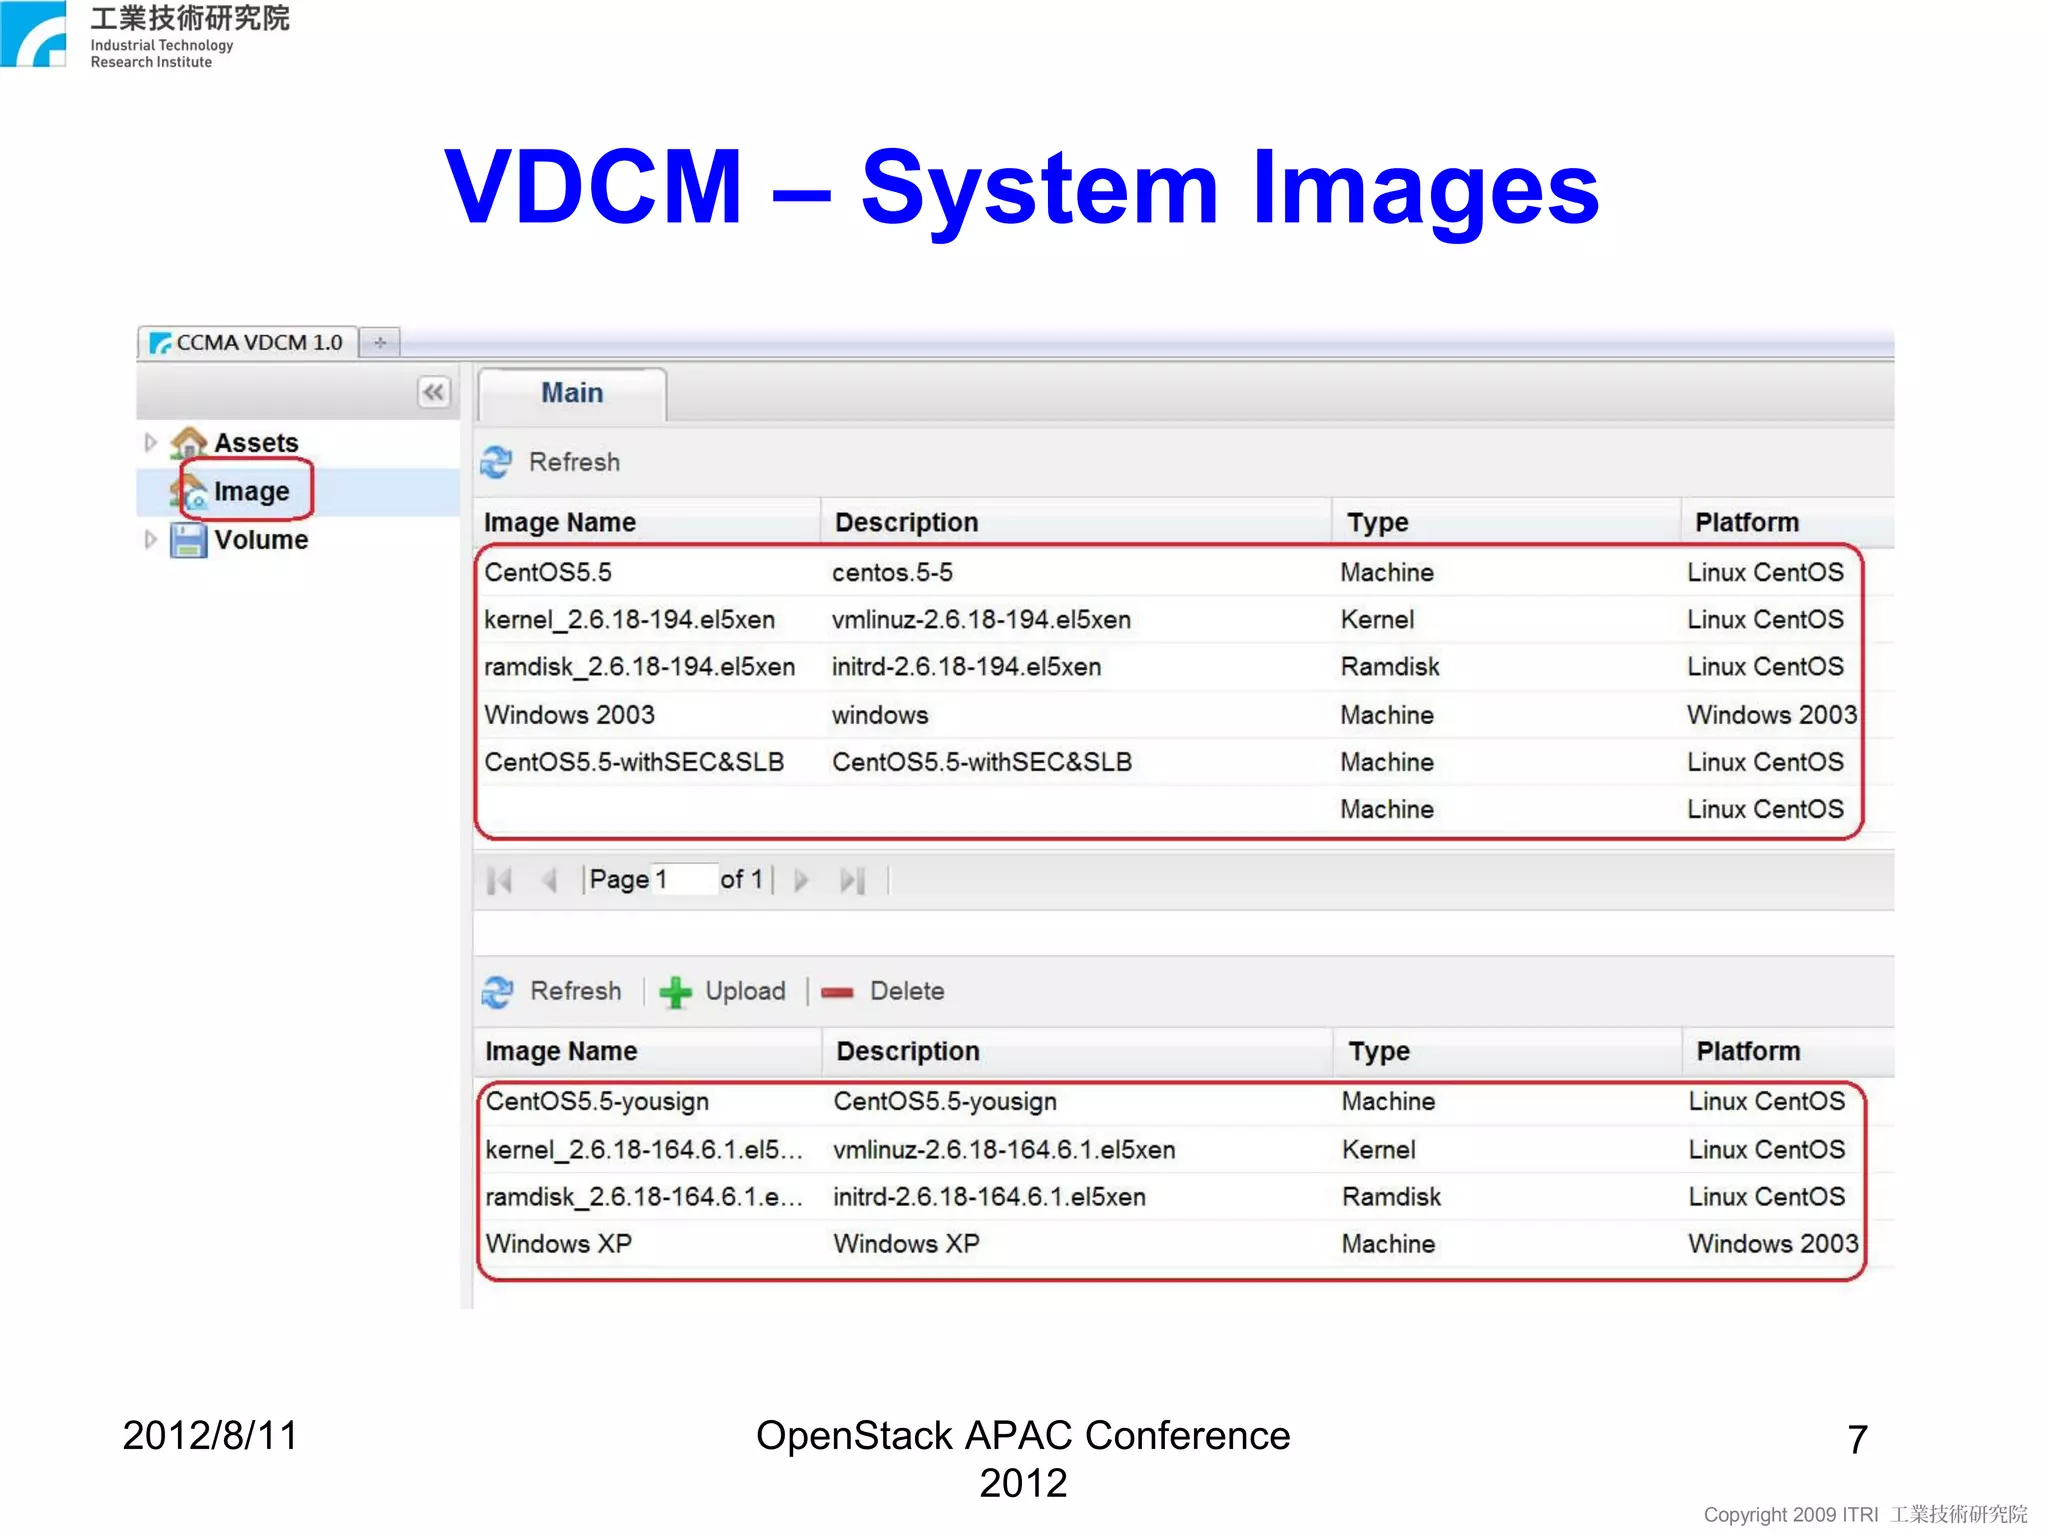This screenshot has width=2048, height=1536.
Task: Select ramdisk_2.6.18-164.6.1.e… image name
Action: [x=644, y=1197]
